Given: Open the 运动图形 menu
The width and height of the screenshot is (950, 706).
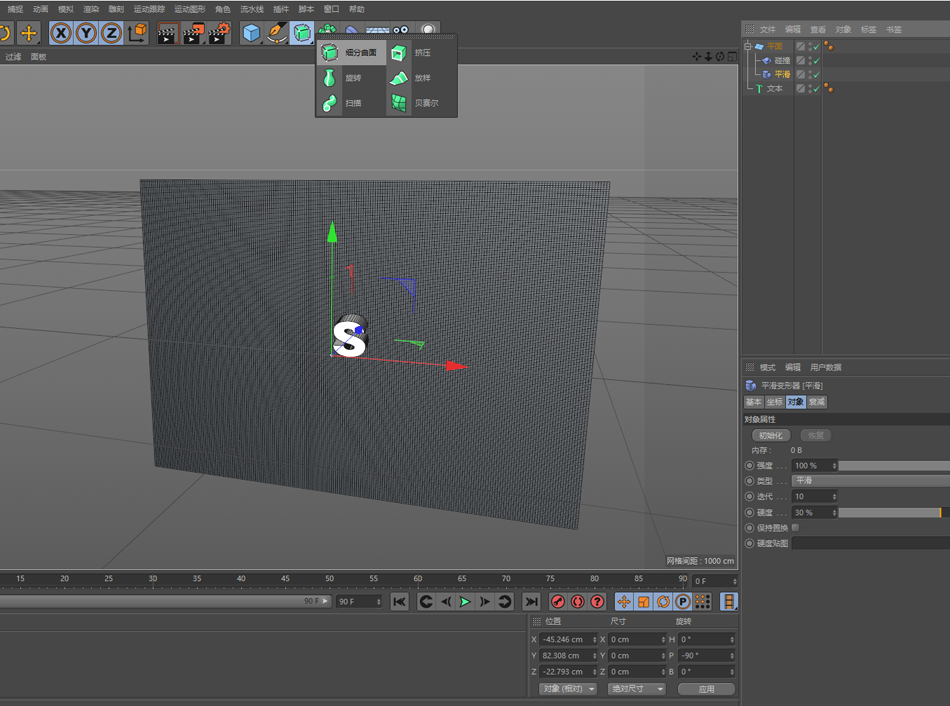Looking at the screenshot, I should [x=190, y=9].
